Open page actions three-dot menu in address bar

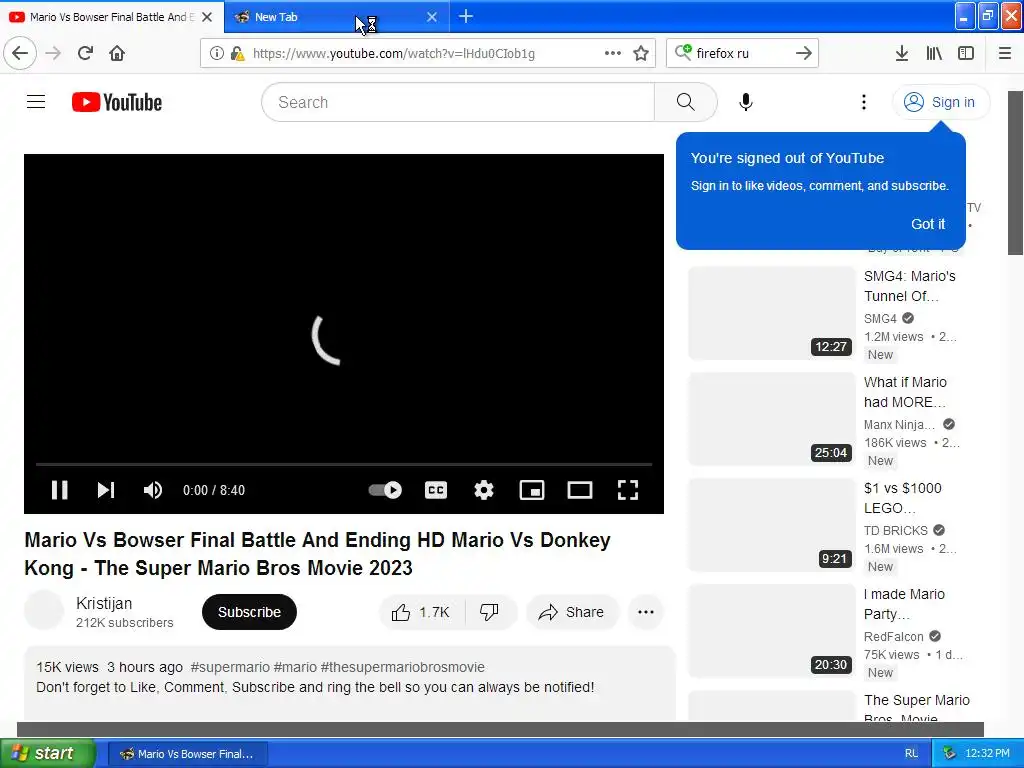[613, 53]
